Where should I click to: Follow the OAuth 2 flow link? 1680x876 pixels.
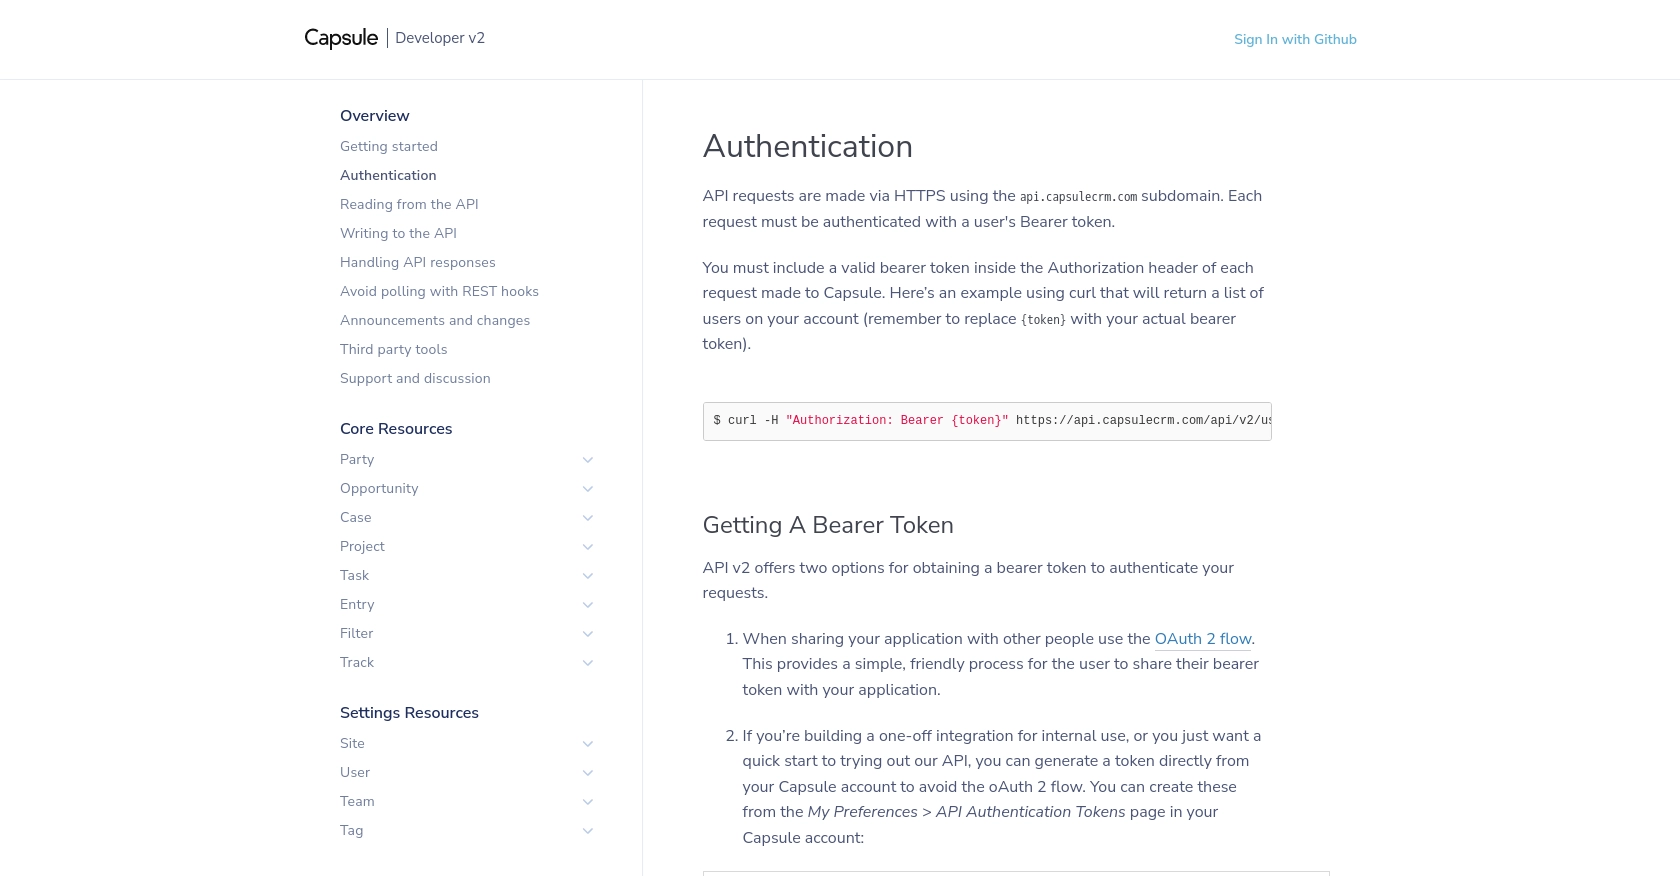1203,639
